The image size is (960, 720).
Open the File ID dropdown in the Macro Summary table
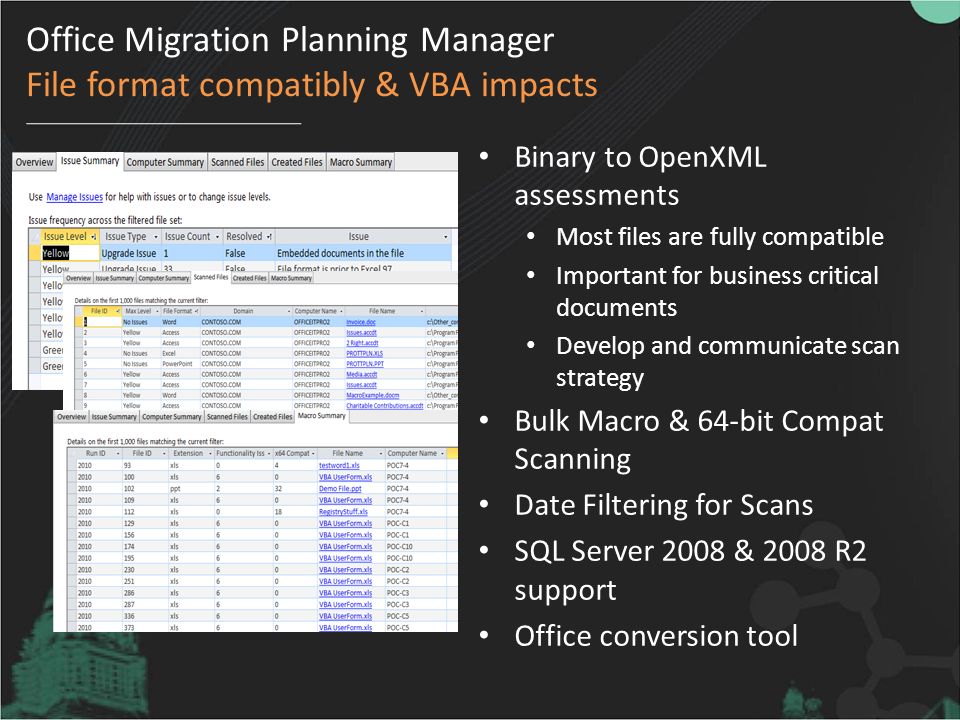pyautogui.click(x=164, y=454)
